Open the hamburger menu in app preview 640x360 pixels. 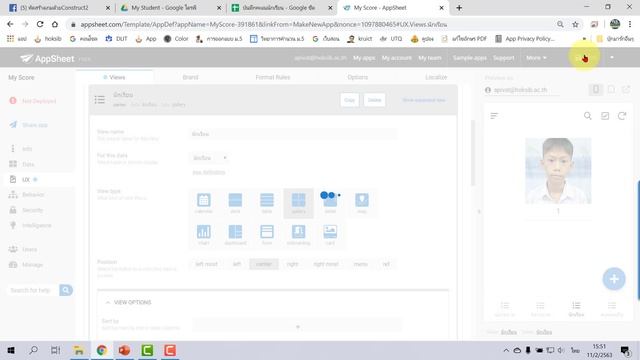494,116
